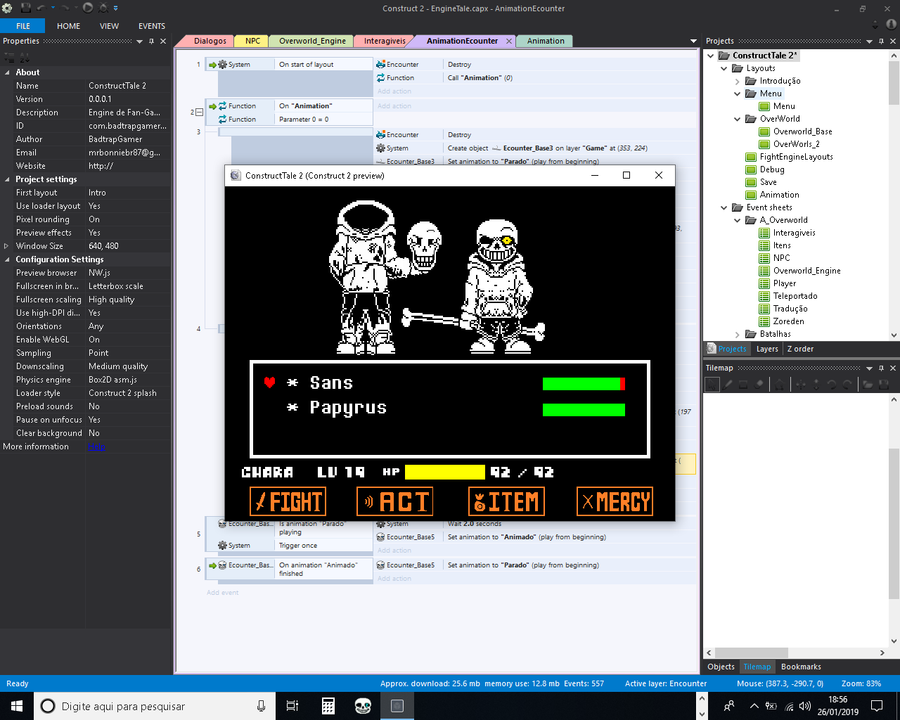Collapse the Project settings section
This screenshot has width=900, height=720.
(7, 179)
